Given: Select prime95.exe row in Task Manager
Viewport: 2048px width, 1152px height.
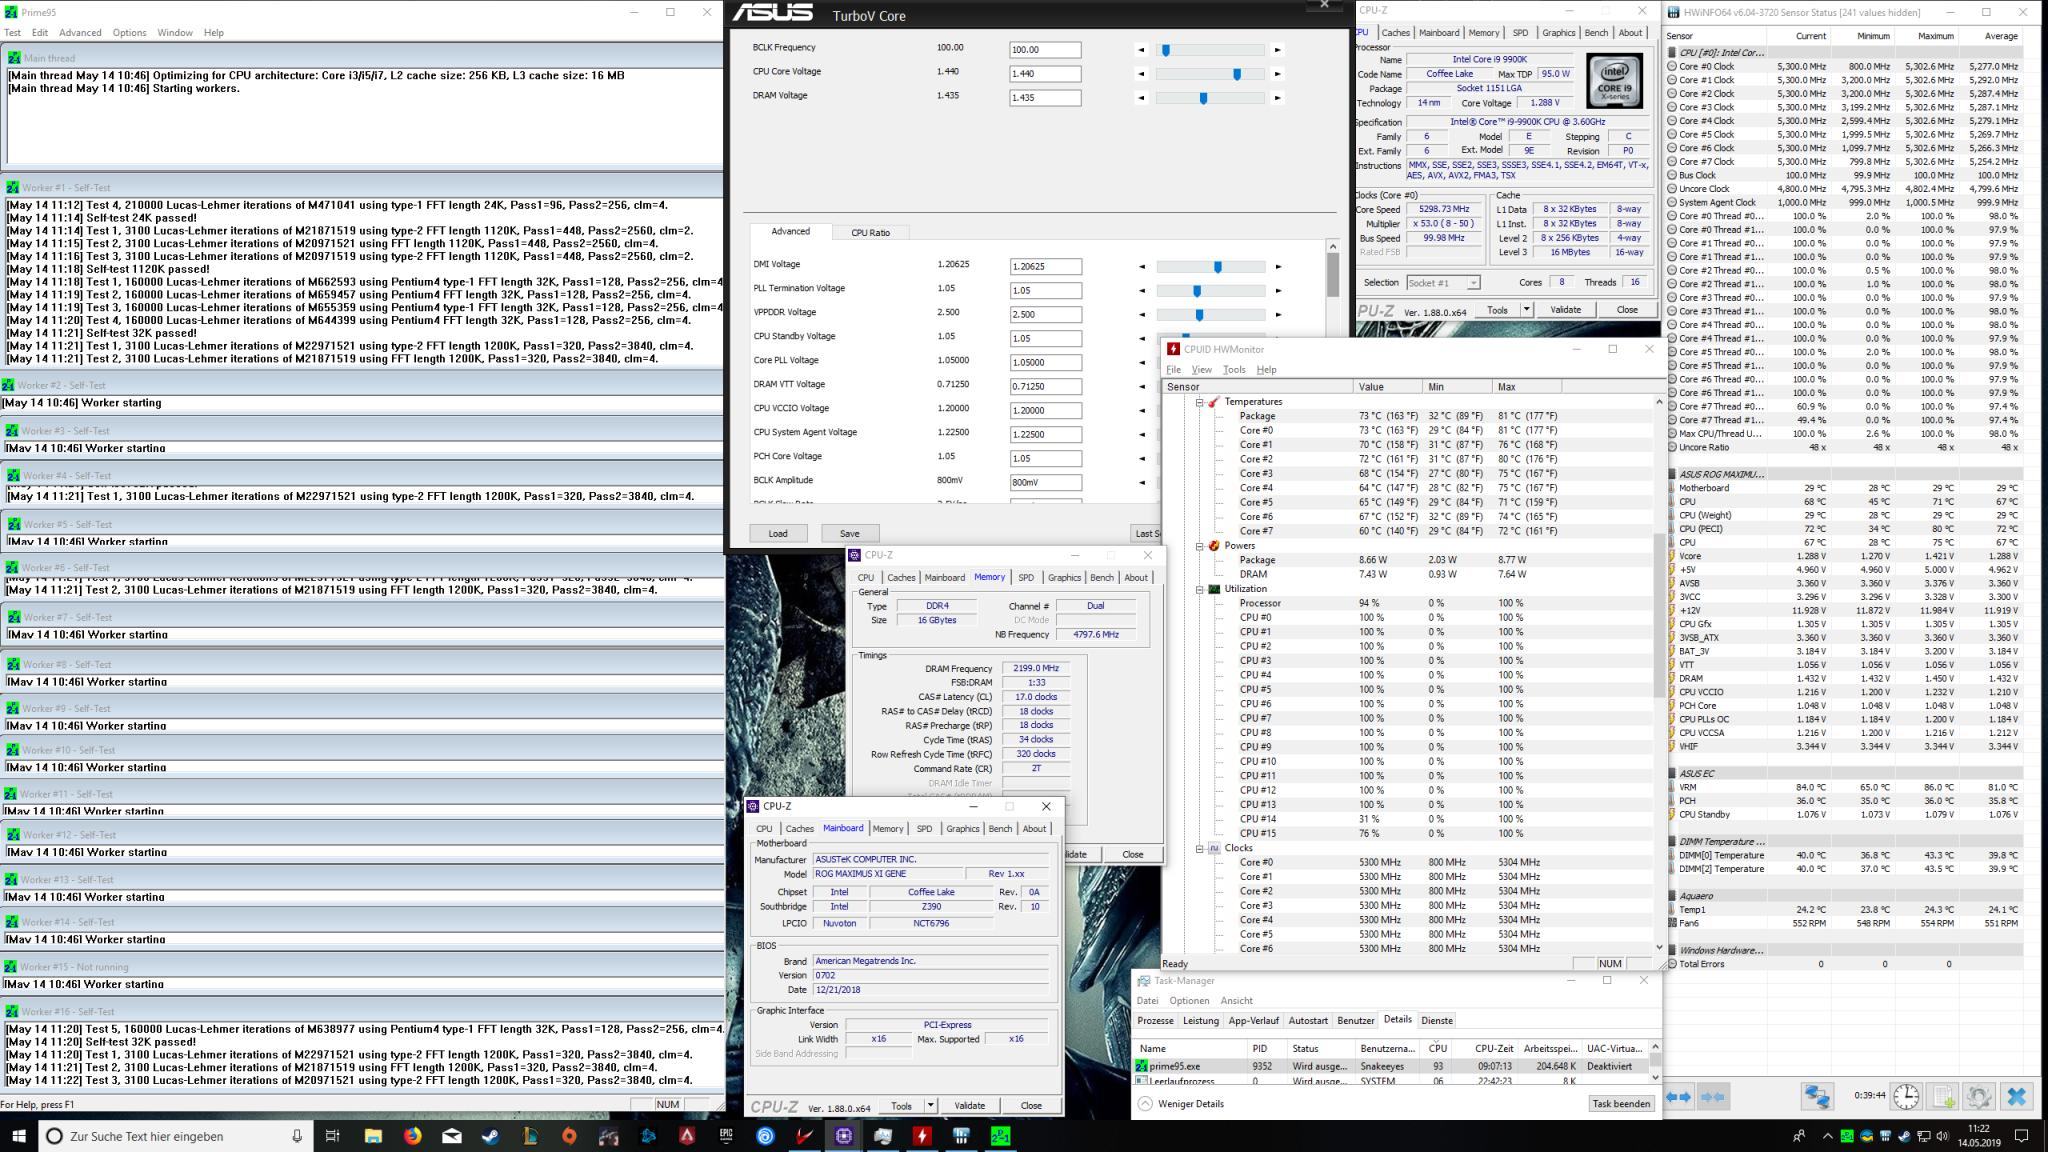Looking at the screenshot, I should tap(1390, 1066).
